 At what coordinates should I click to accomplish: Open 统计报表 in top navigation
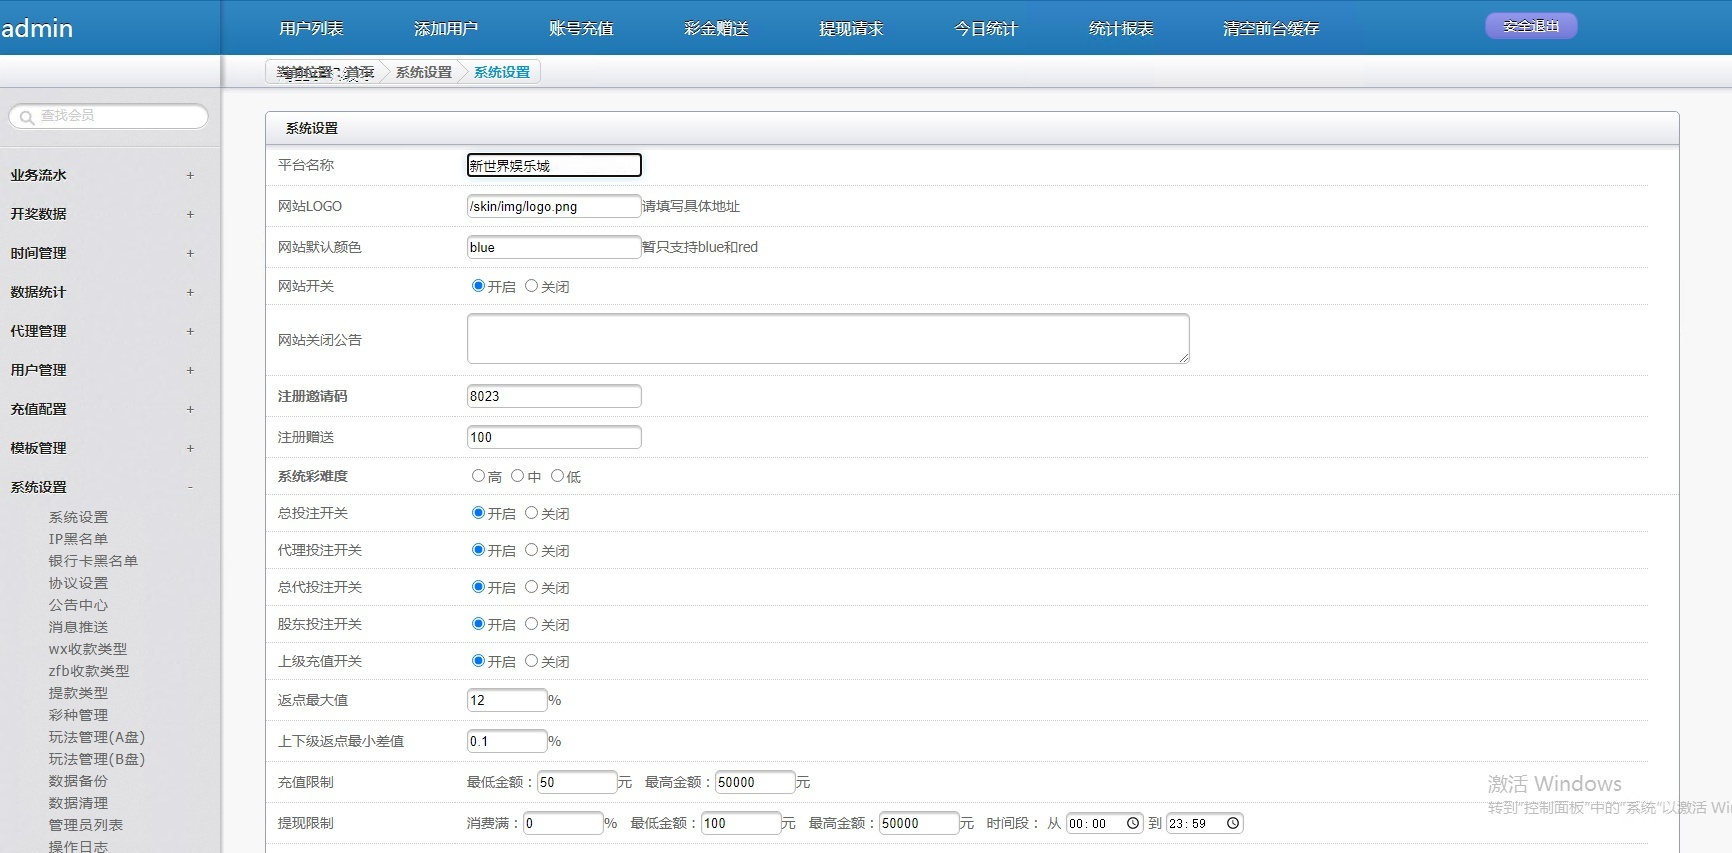tap(1121, 29)
